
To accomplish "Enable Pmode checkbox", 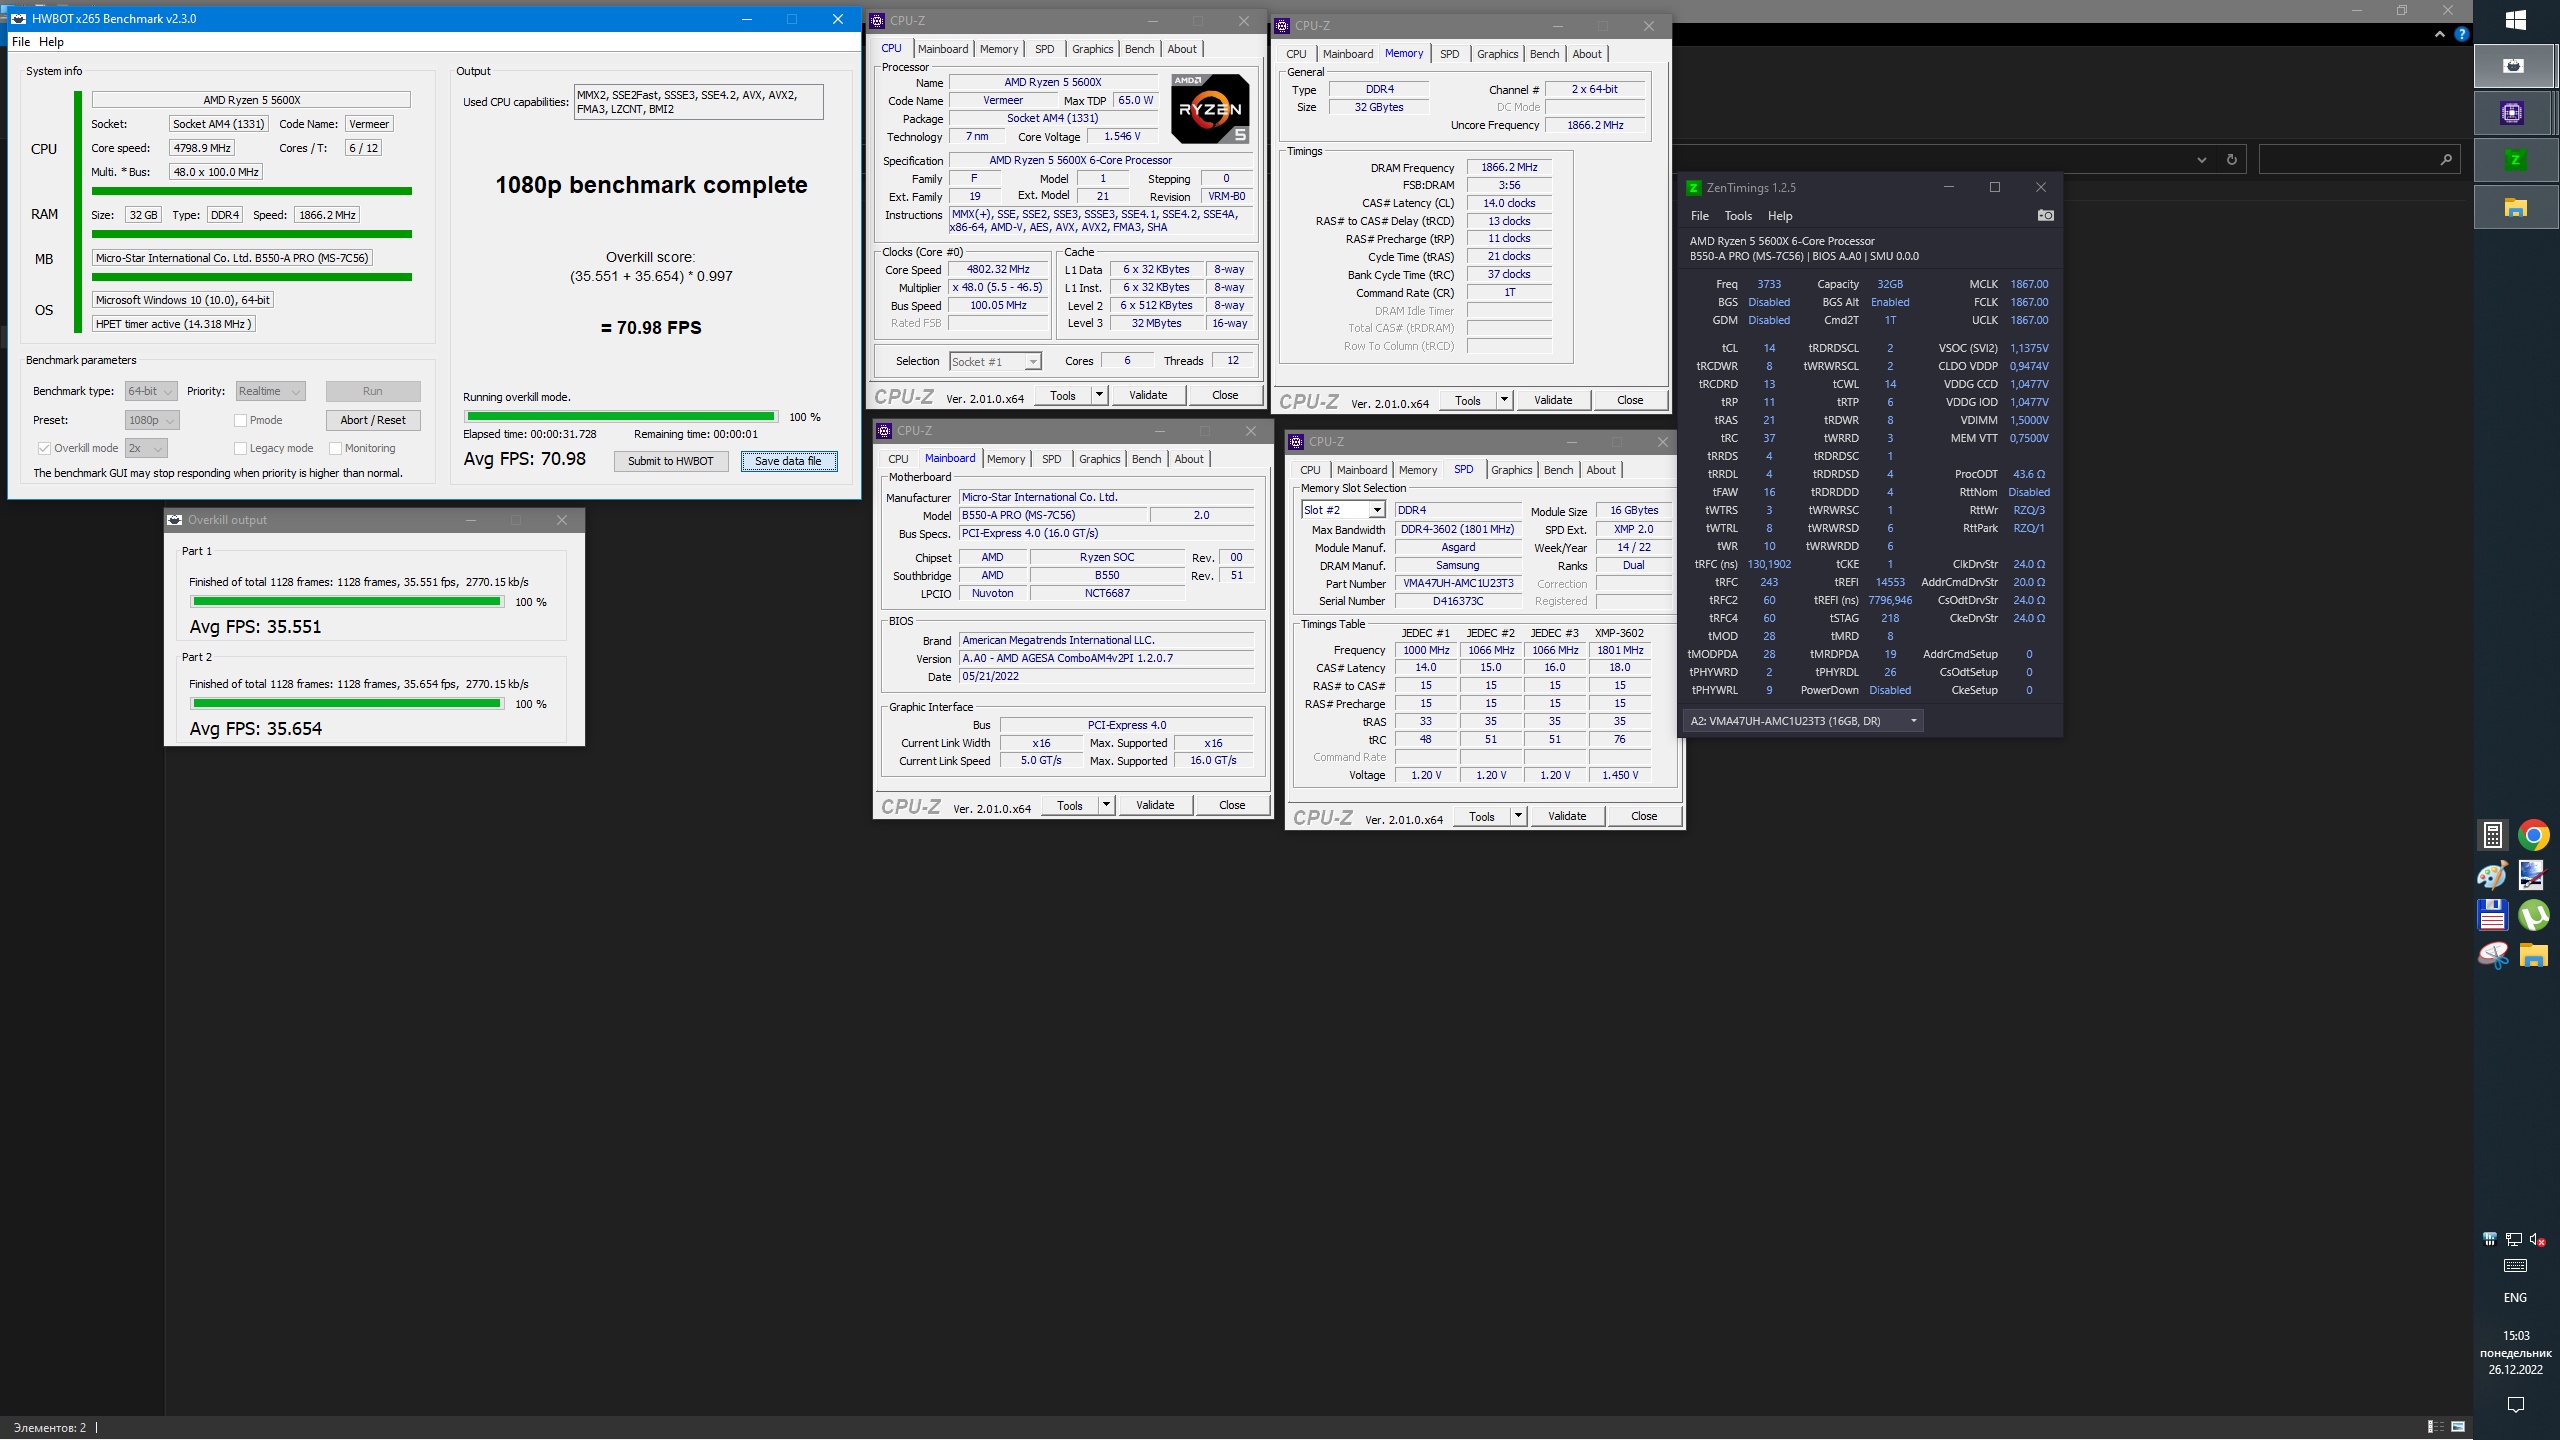I will (x=240, y=420).
